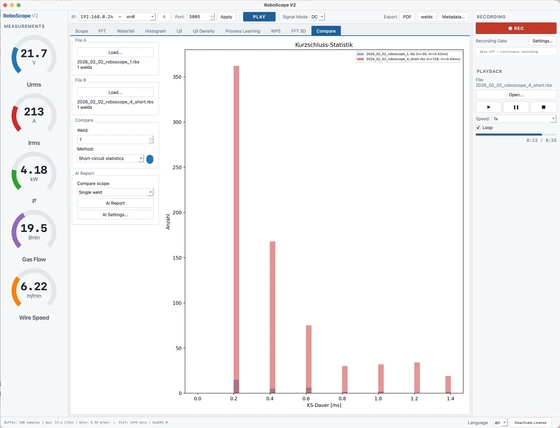Click the blue PLAY button

259,17
